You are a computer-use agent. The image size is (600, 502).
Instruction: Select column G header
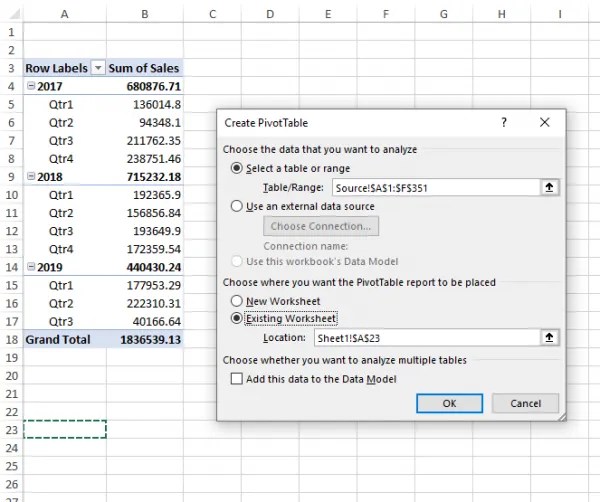443,14
